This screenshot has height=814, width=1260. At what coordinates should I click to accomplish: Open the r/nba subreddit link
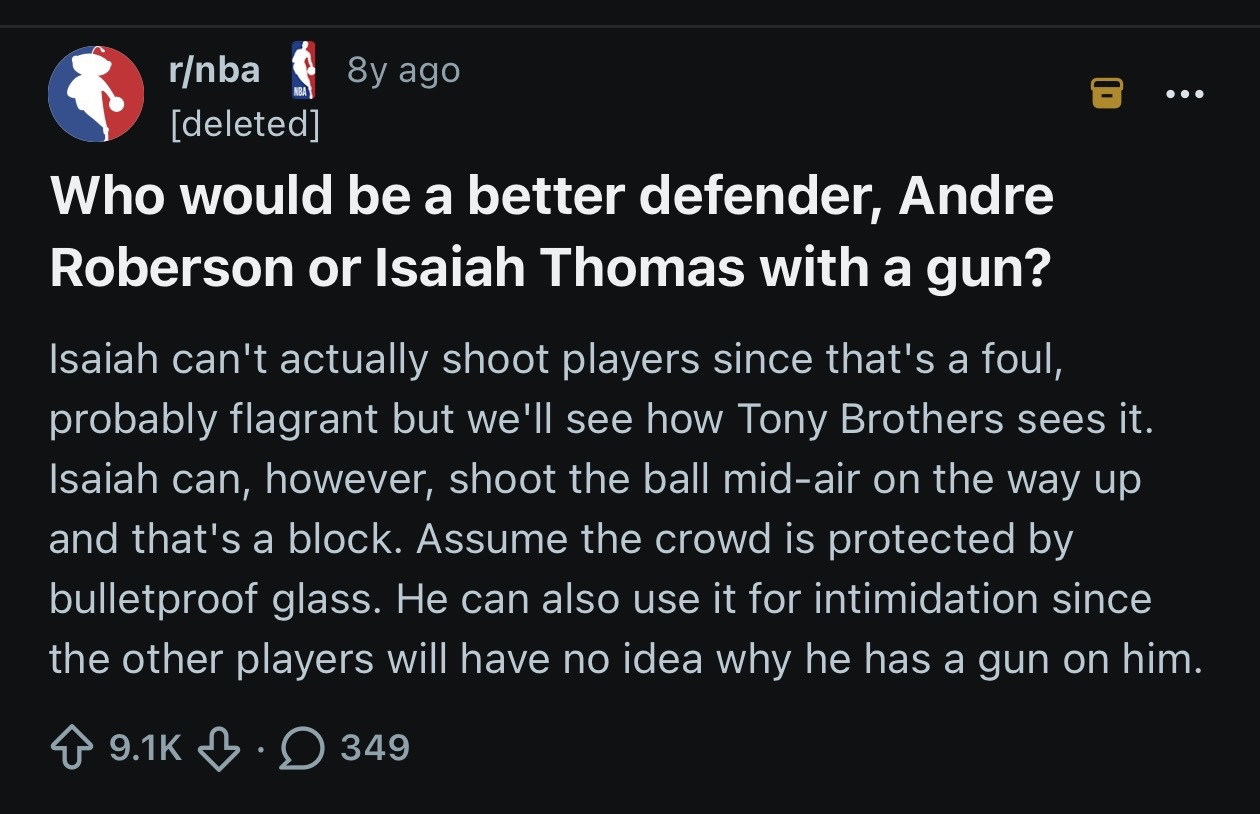(x=214, y=70)
